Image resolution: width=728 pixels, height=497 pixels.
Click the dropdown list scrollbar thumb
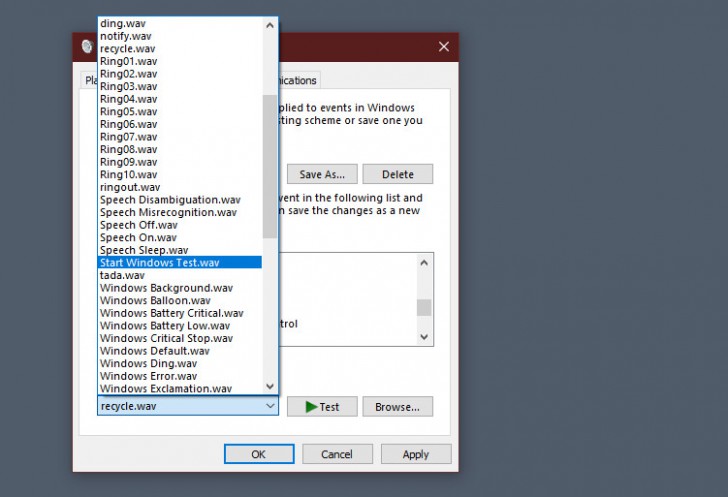(x=270, y=166)
